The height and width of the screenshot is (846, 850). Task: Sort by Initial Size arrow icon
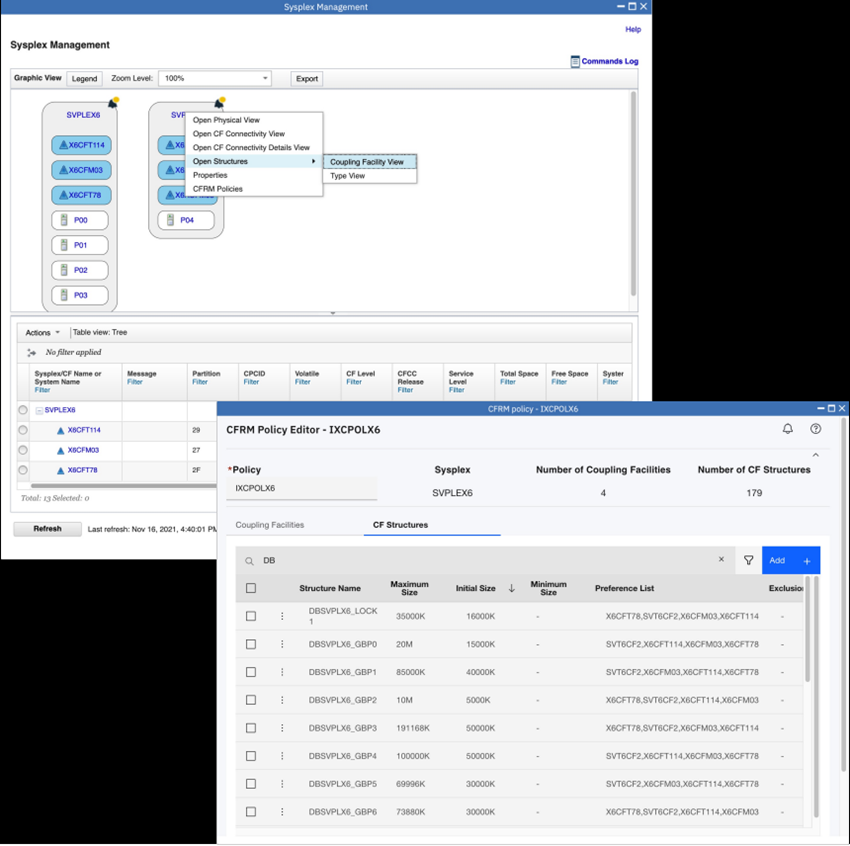(511, 588)
